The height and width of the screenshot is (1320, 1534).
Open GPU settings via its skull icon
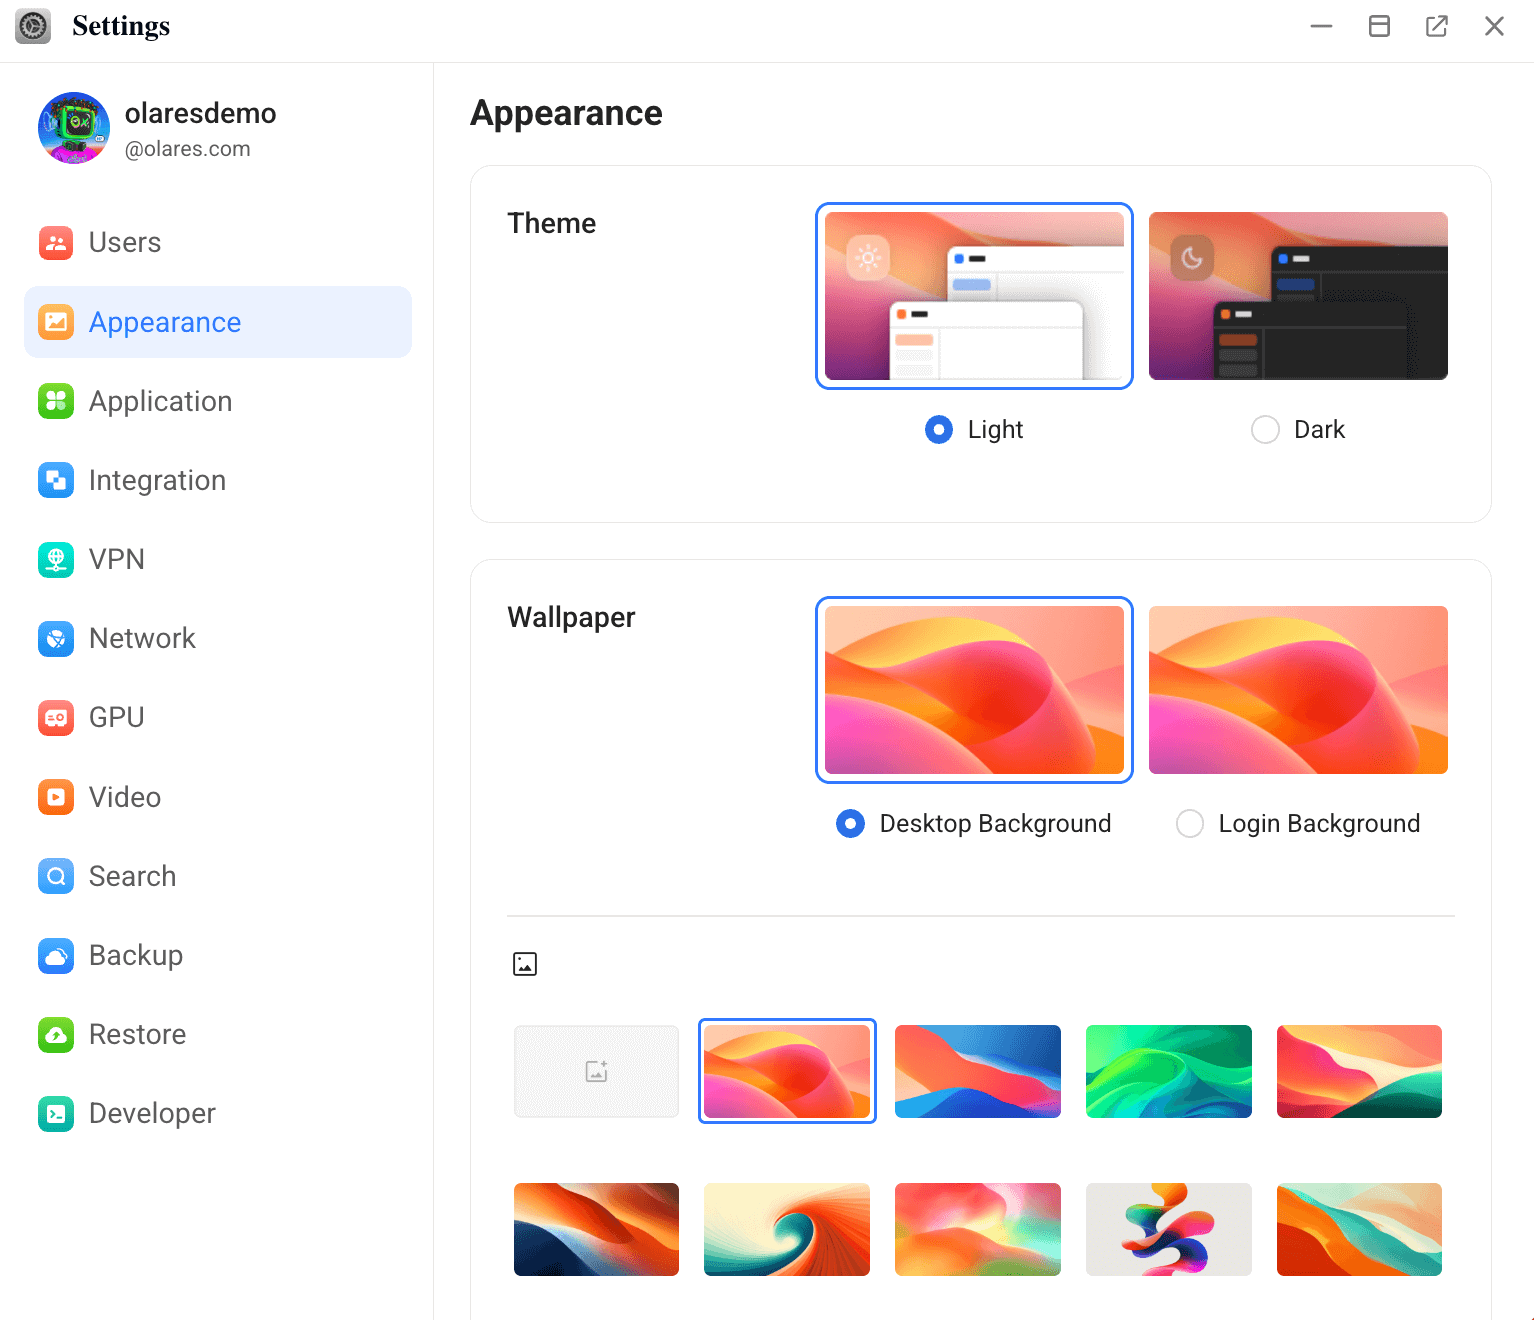pyautogui.click(x=56, y=717)
